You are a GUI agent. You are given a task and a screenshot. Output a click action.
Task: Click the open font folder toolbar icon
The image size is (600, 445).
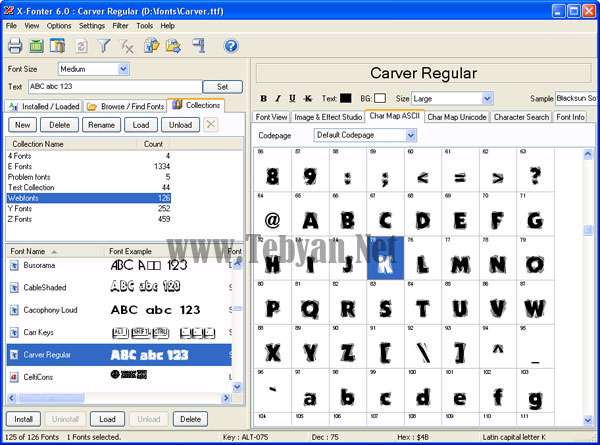(173, 46)
